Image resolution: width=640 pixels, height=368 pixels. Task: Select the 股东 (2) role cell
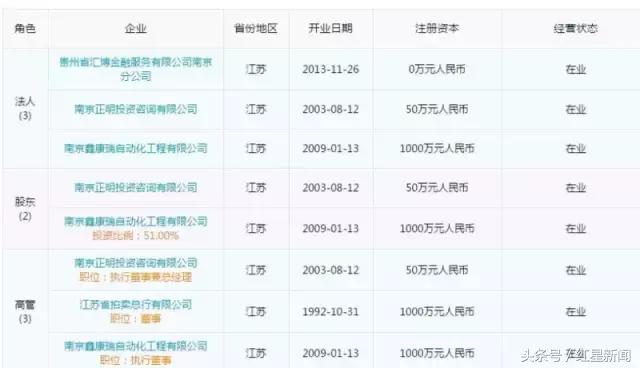click(25, 208)
